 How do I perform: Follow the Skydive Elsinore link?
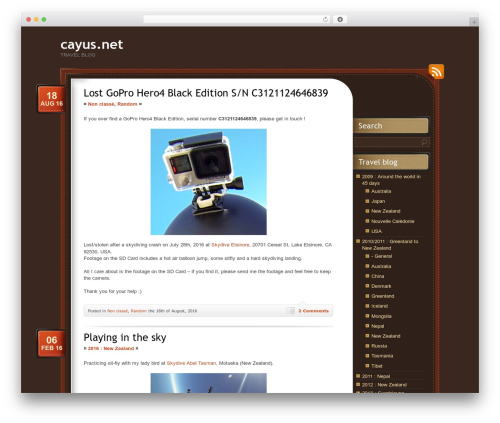(230, 245)
